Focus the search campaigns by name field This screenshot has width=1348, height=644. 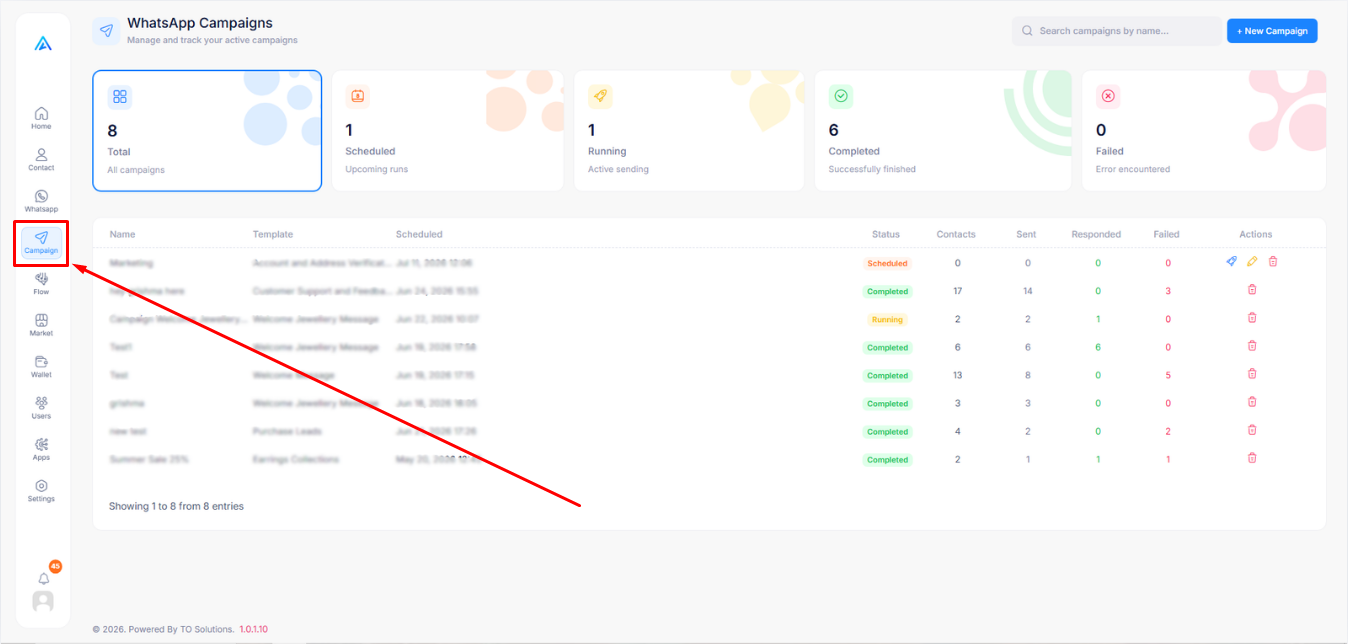(1116, 31)
